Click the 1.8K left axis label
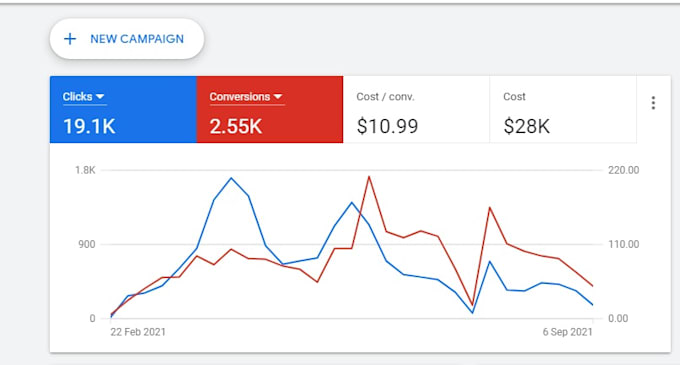The image size is (680, 365). click(x=85, y=170)
